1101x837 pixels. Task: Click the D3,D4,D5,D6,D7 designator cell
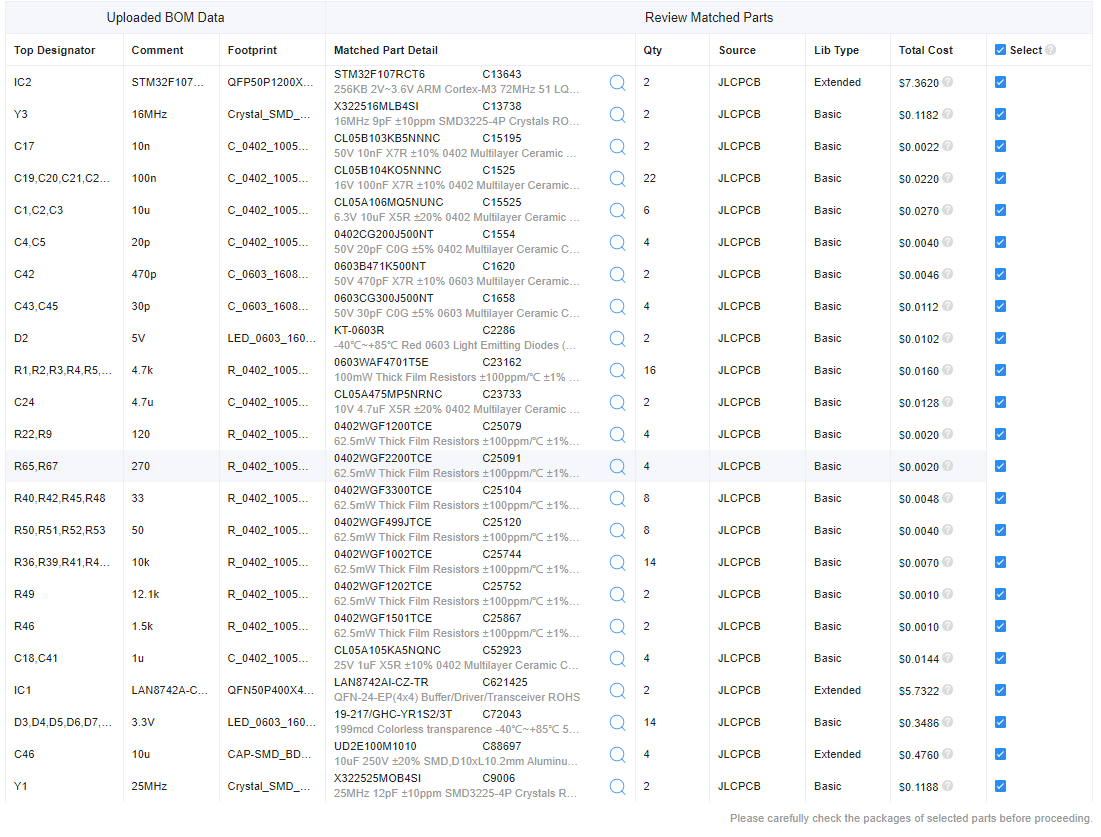[62, 723]
